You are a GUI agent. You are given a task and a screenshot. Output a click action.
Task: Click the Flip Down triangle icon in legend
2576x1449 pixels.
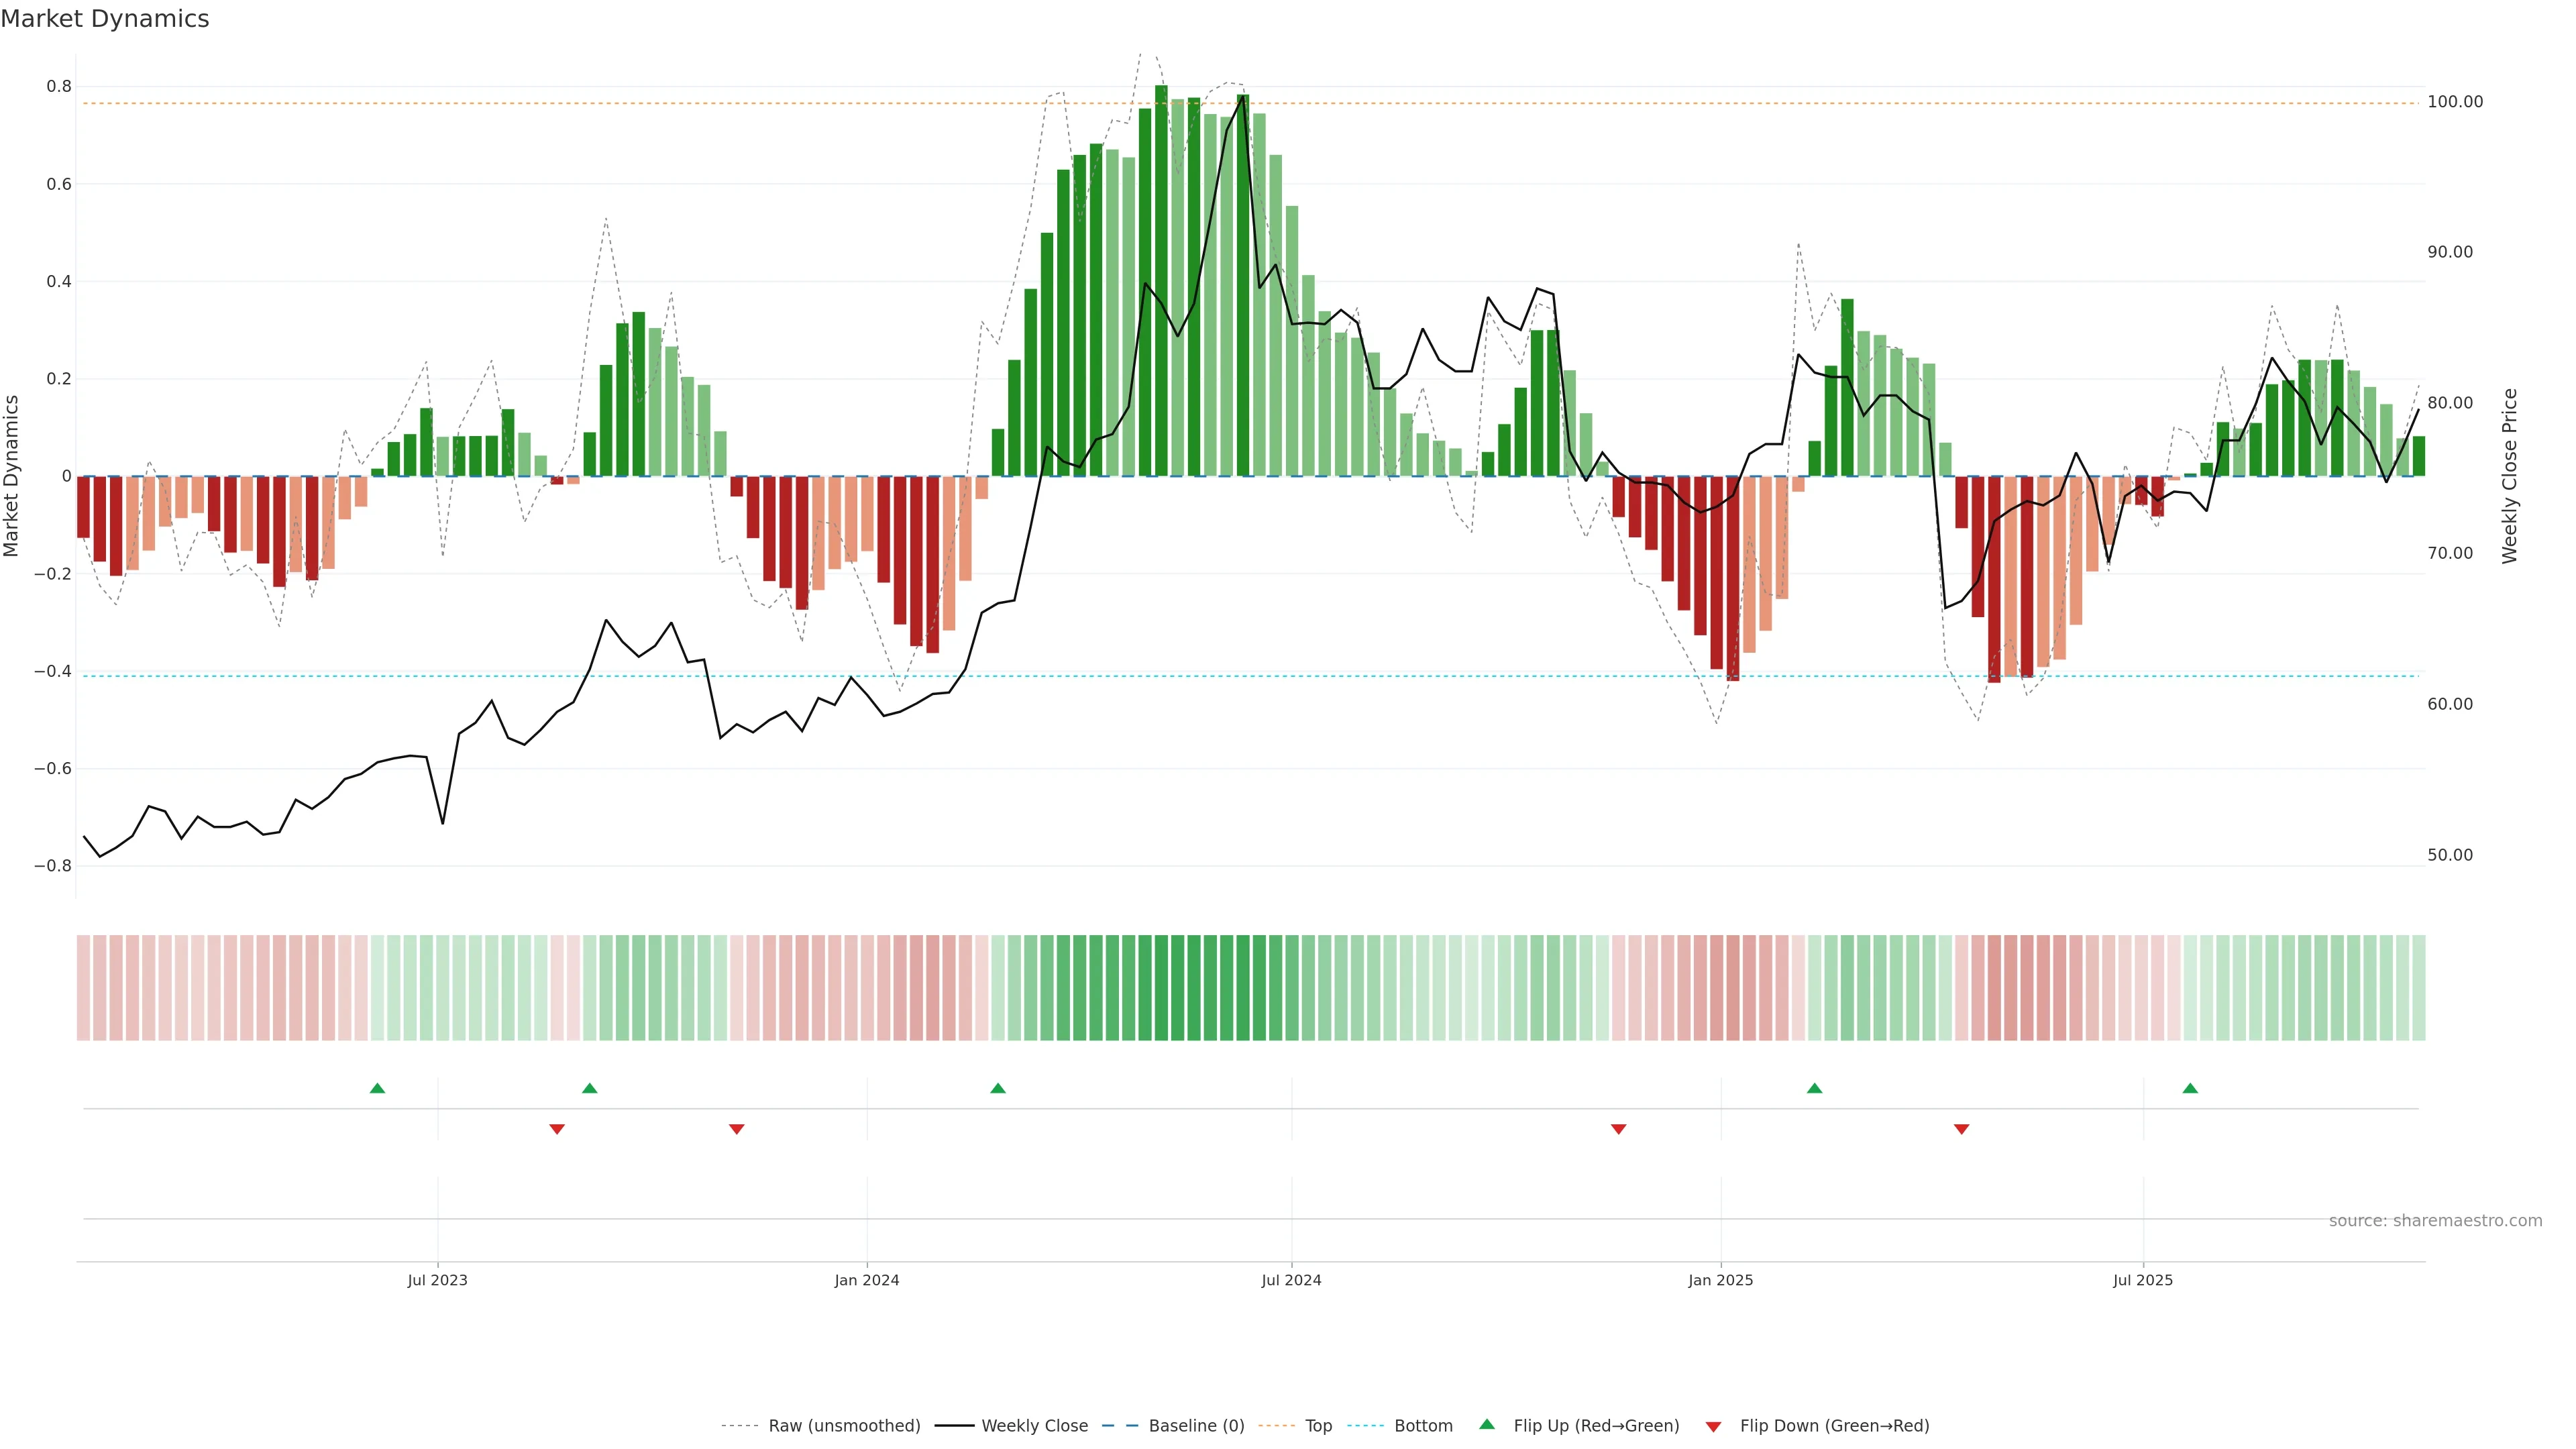(x=1713, y=1426)
